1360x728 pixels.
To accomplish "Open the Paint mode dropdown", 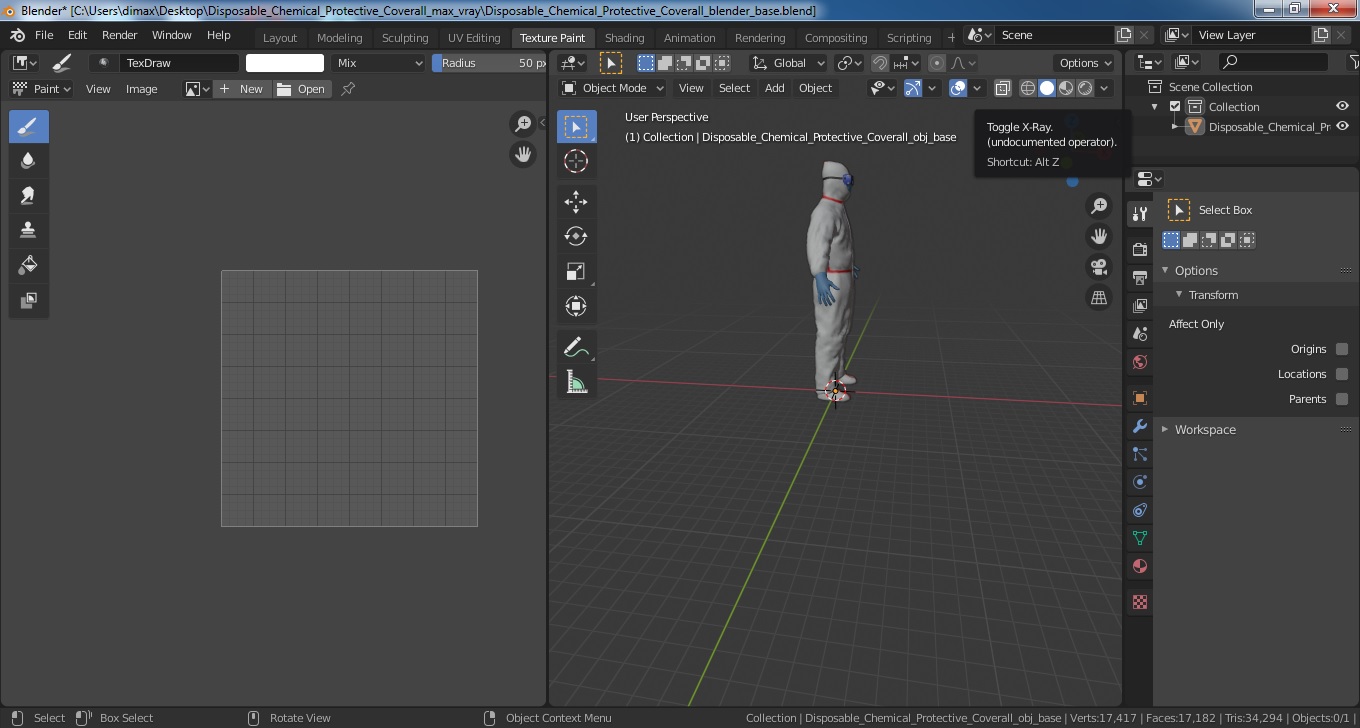I will (x=41, y=89).
